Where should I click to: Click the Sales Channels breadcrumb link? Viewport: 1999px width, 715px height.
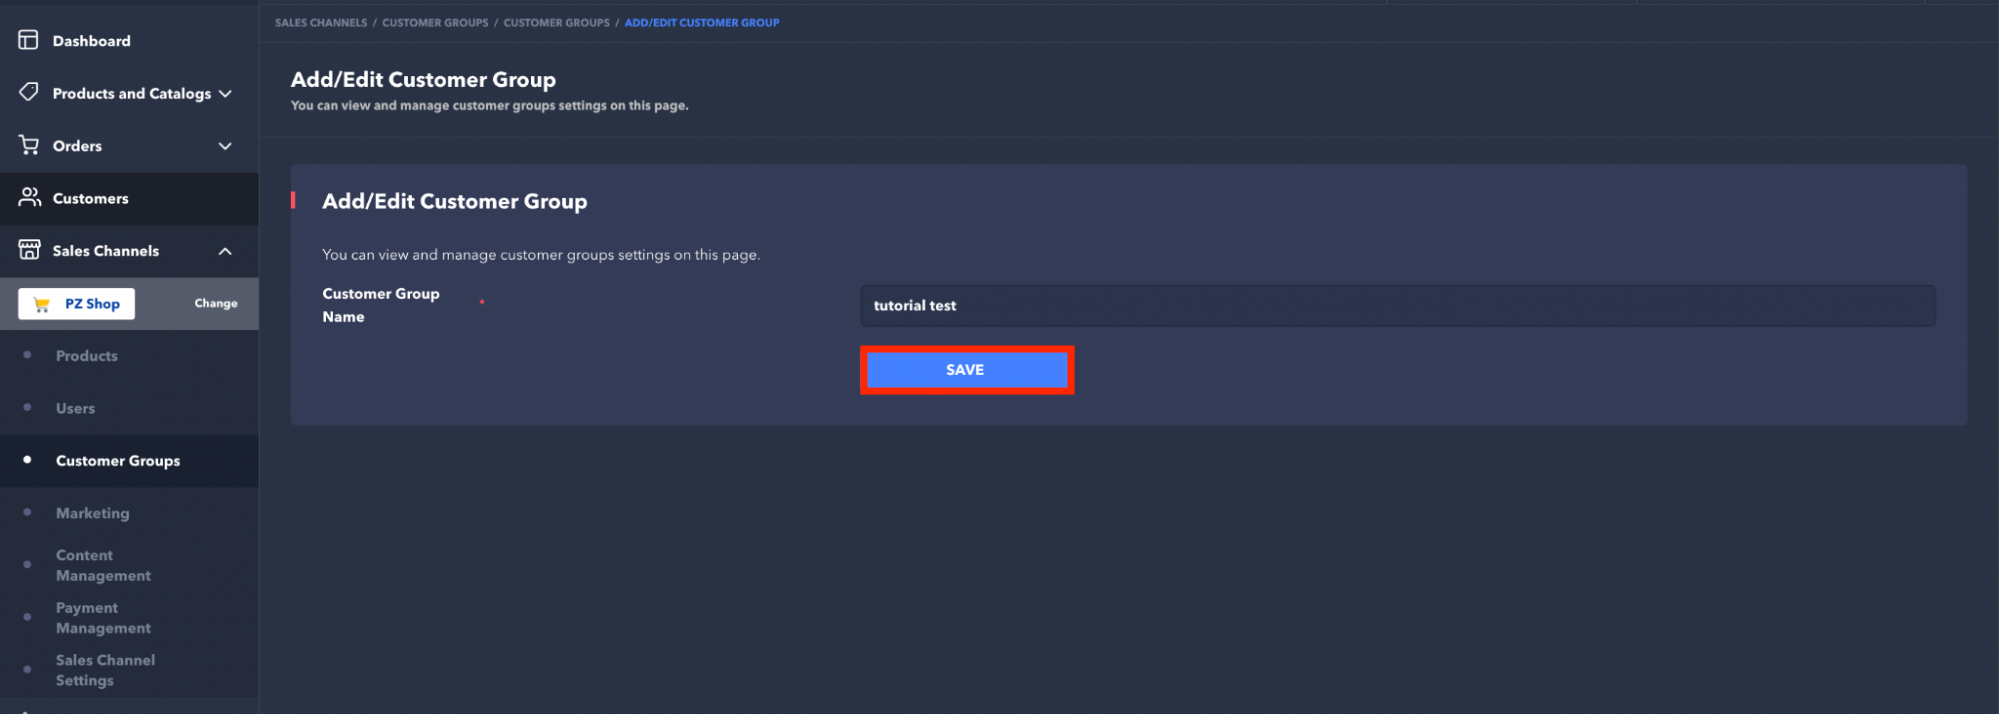321,23
